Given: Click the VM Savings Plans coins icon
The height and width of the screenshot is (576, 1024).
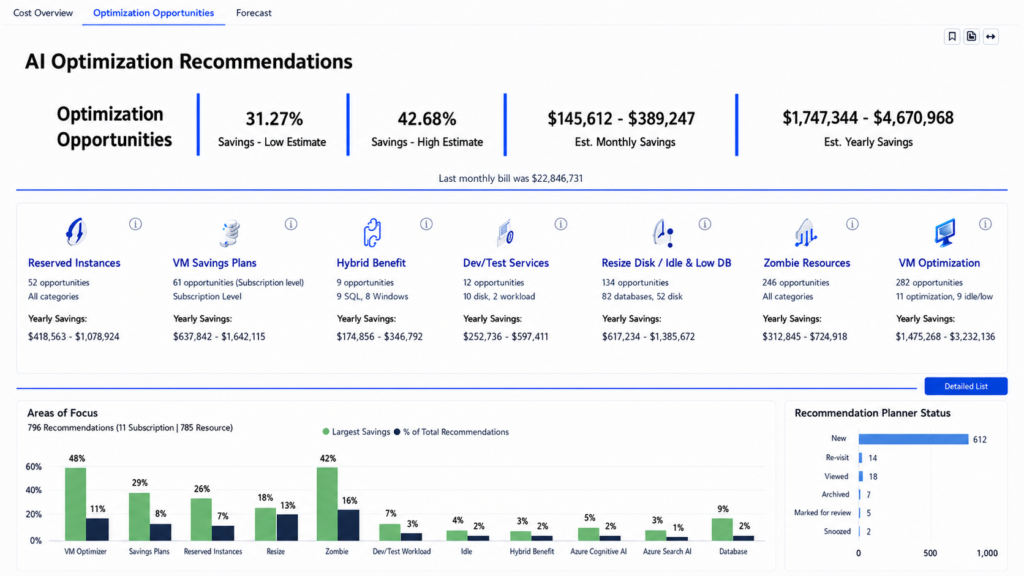Looking at the screenshot, I should tap(229, 232).
